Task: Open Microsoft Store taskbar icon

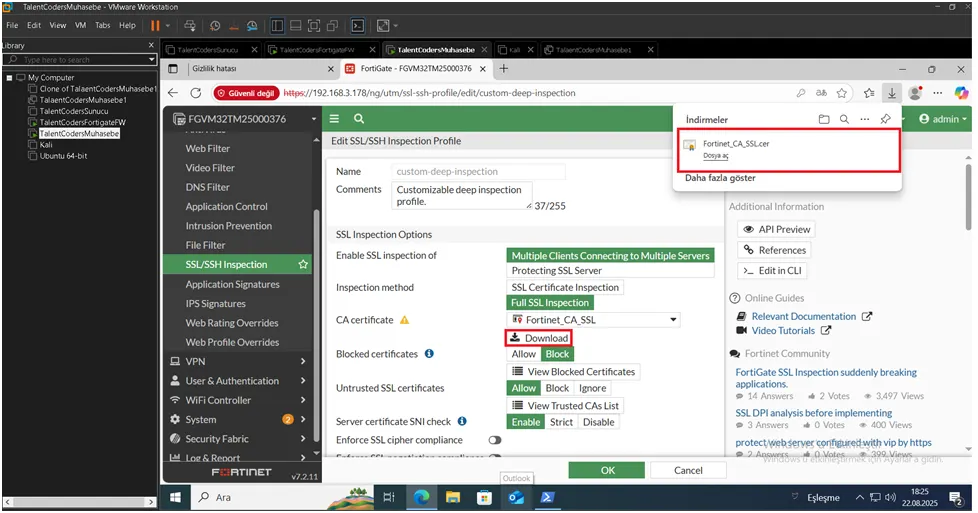Action: pos(484,497)
